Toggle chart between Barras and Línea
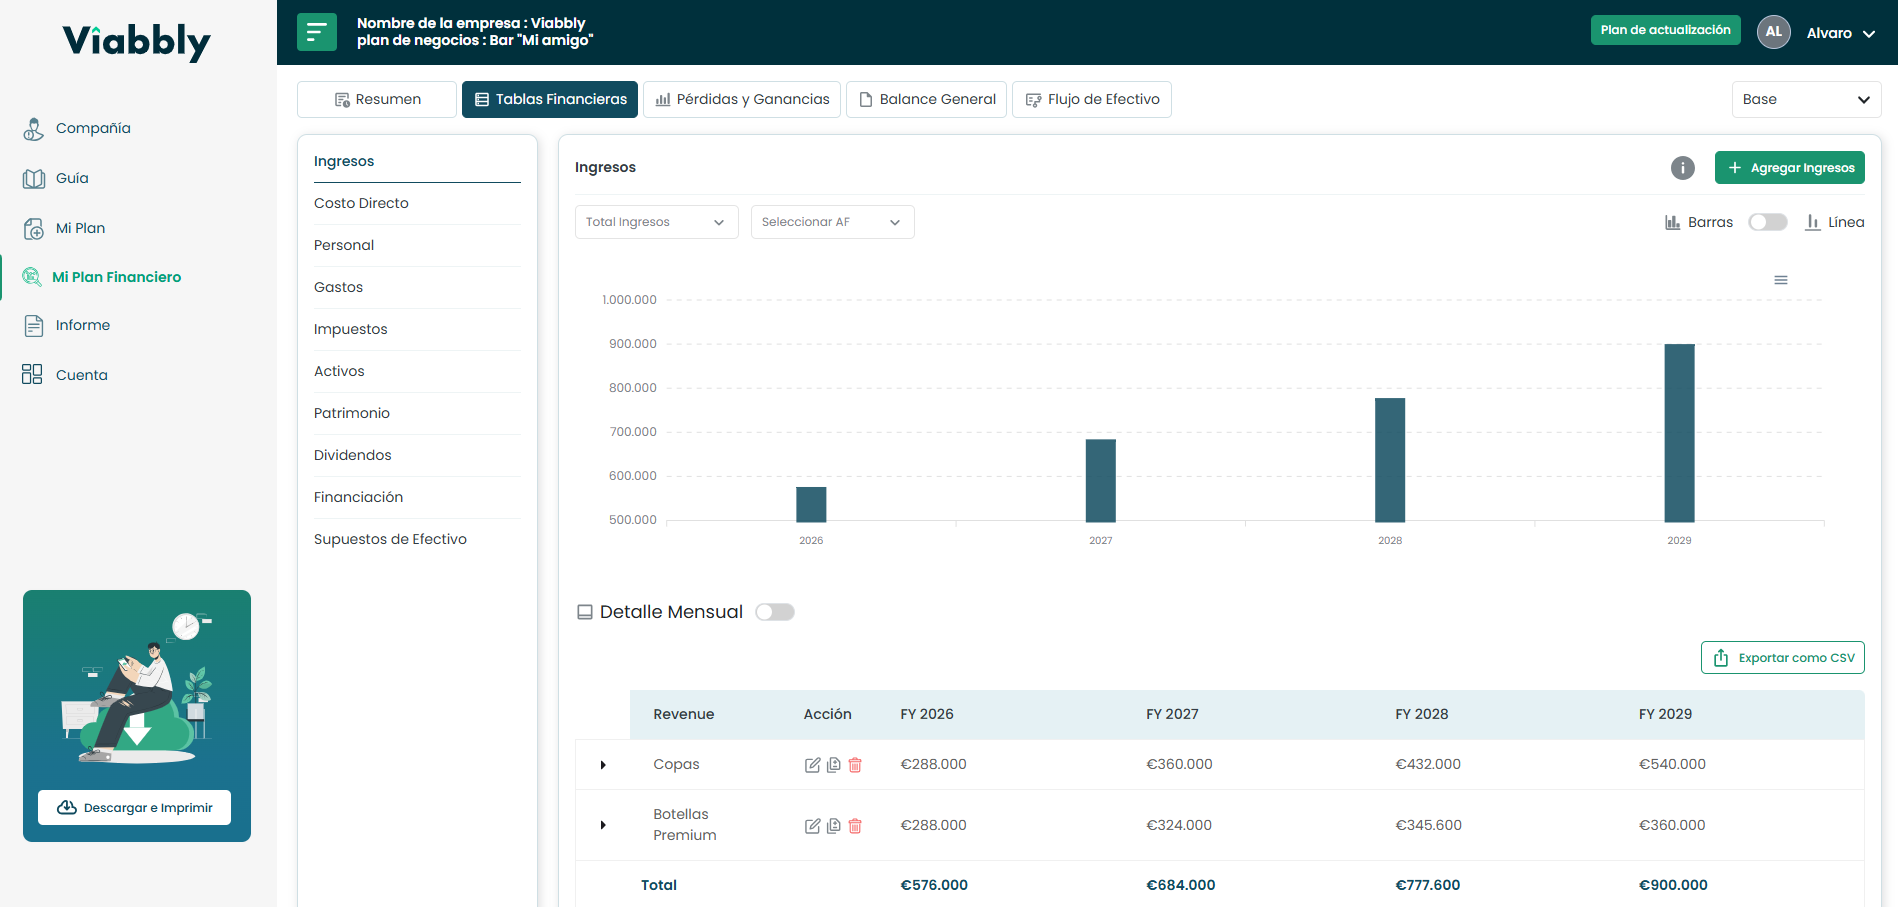1898x907 pixels. [1767, 222]
